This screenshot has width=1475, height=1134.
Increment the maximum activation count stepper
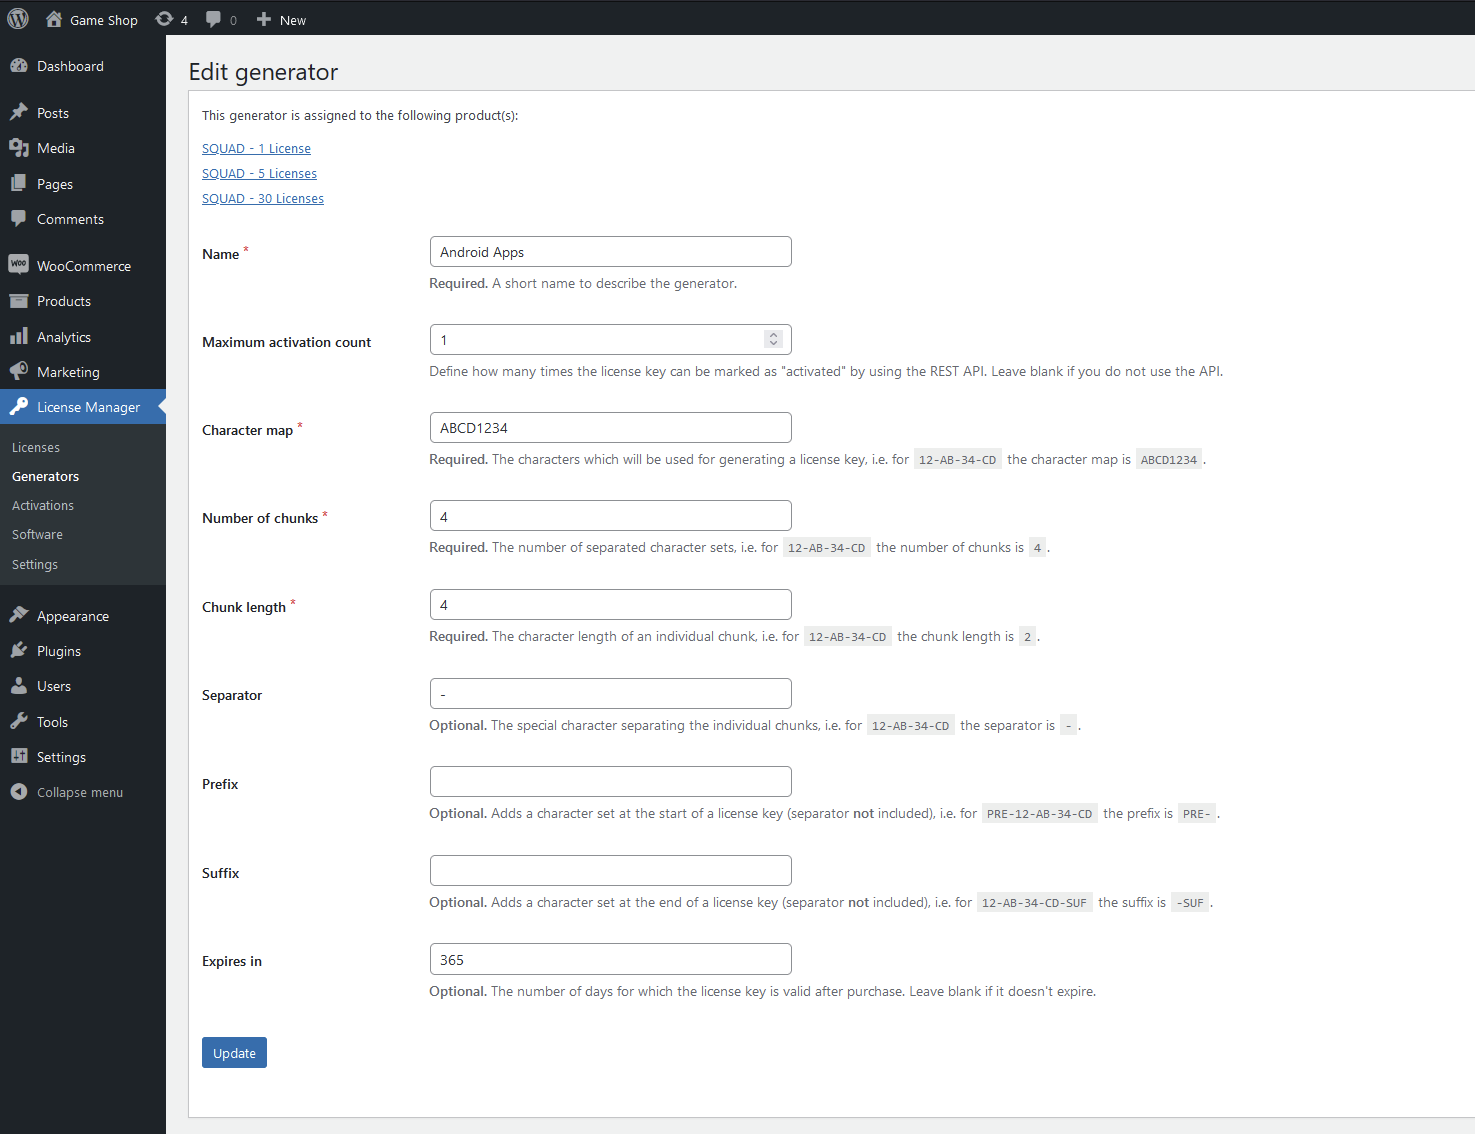[773, 334]
